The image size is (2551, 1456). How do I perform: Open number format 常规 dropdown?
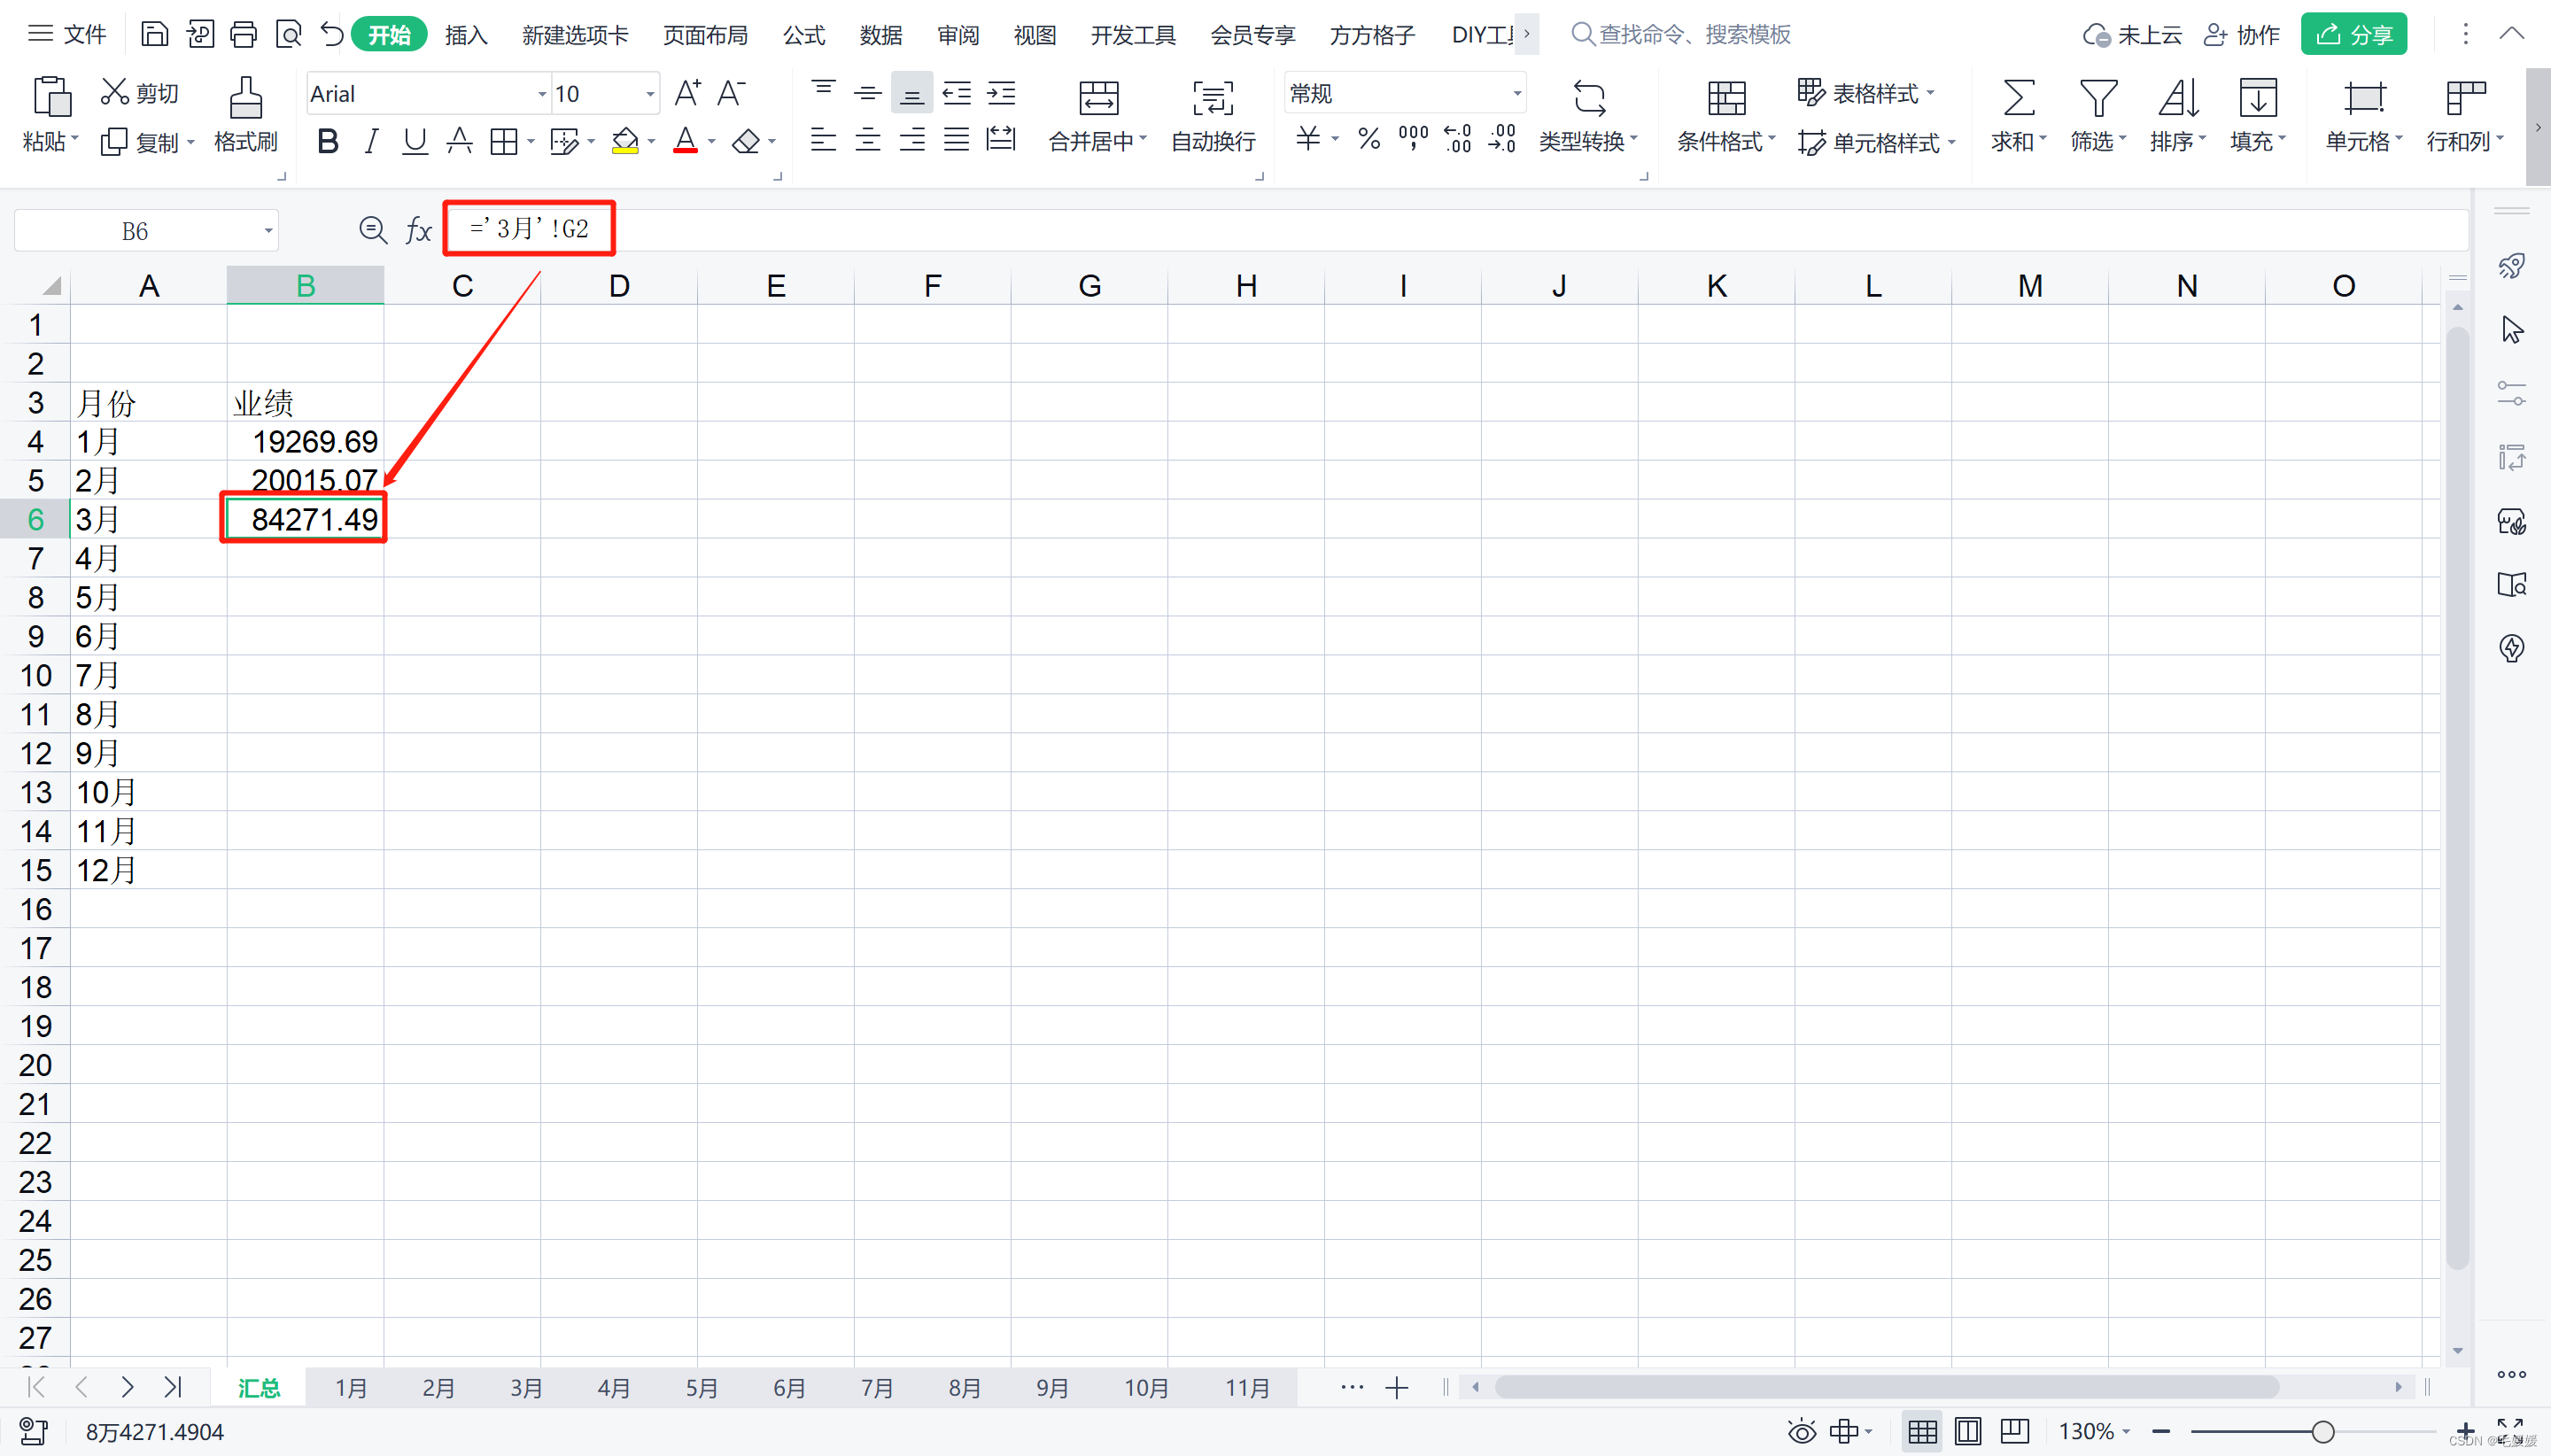point(1517,94)
